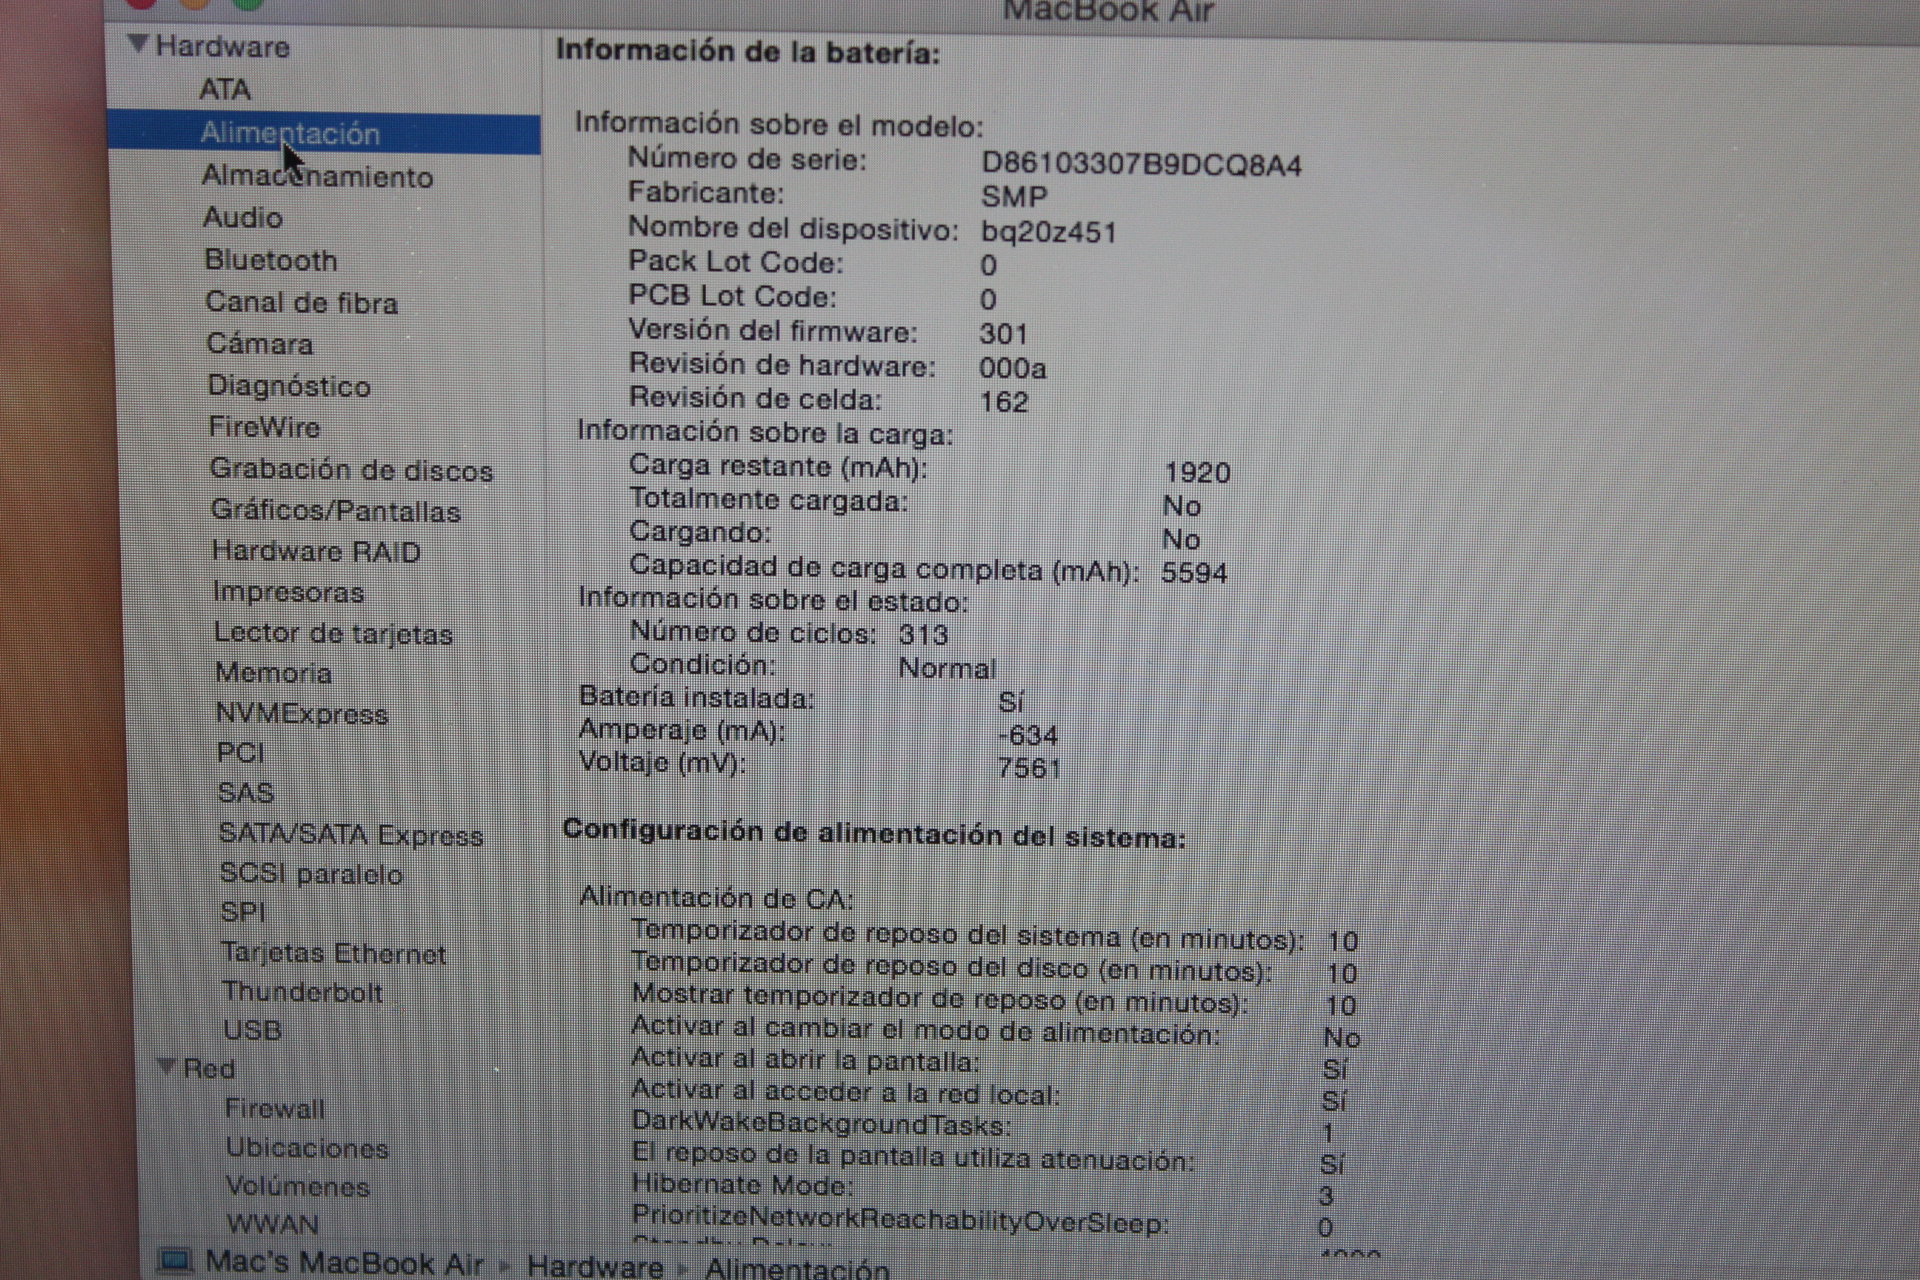Viewport: 1920px width, 1280px height.
Task: Open the Audio entry
Action: 243,218
